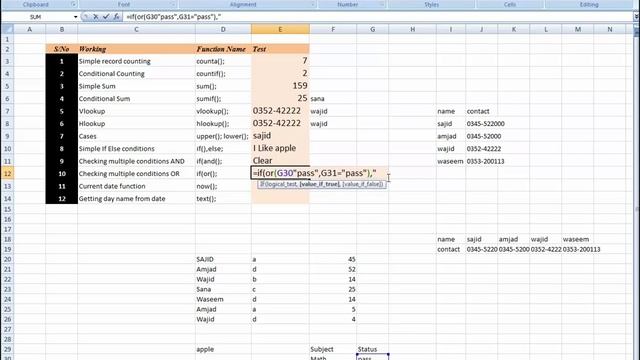Click the Select All corner button
This screenshot has width=640, height=360.
click(x=7, y=29)
